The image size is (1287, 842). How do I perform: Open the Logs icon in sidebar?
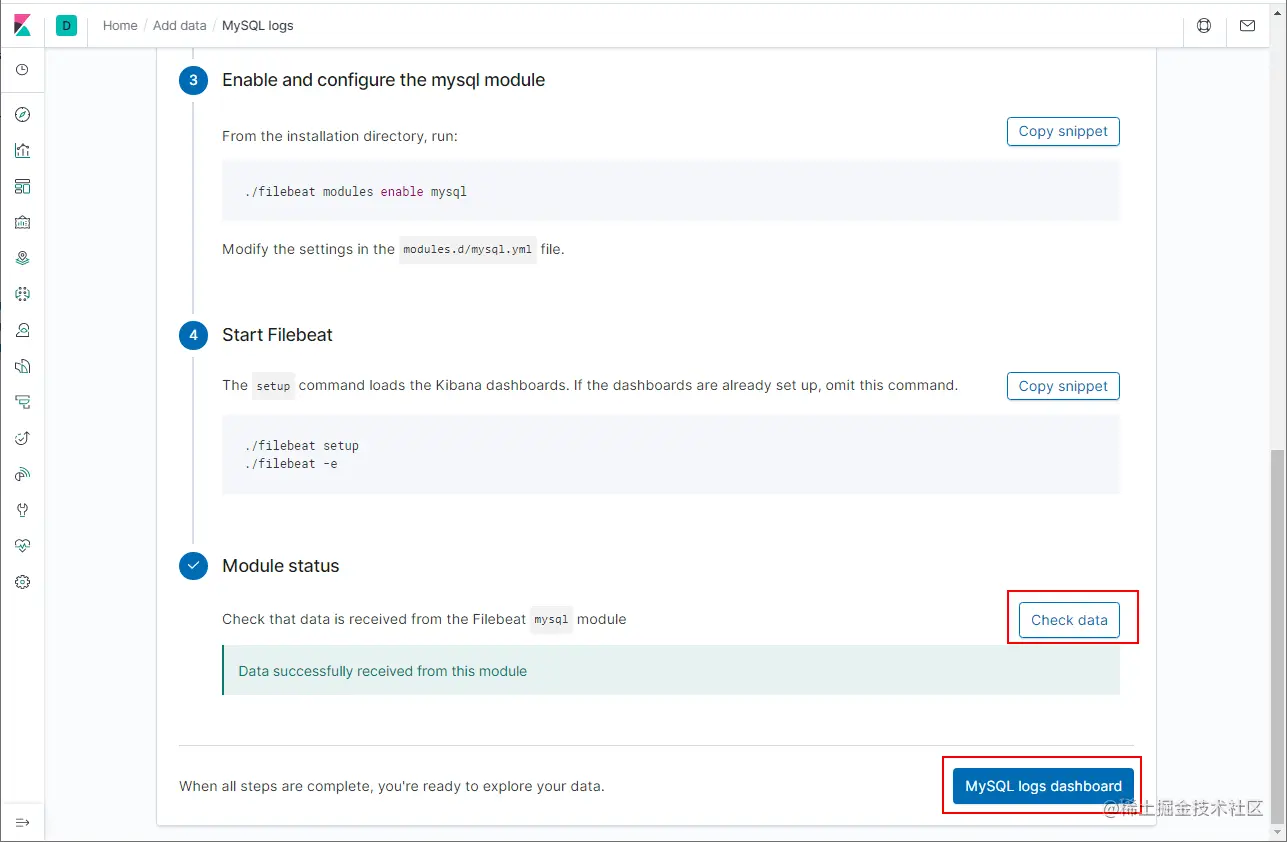click(23, 366)
